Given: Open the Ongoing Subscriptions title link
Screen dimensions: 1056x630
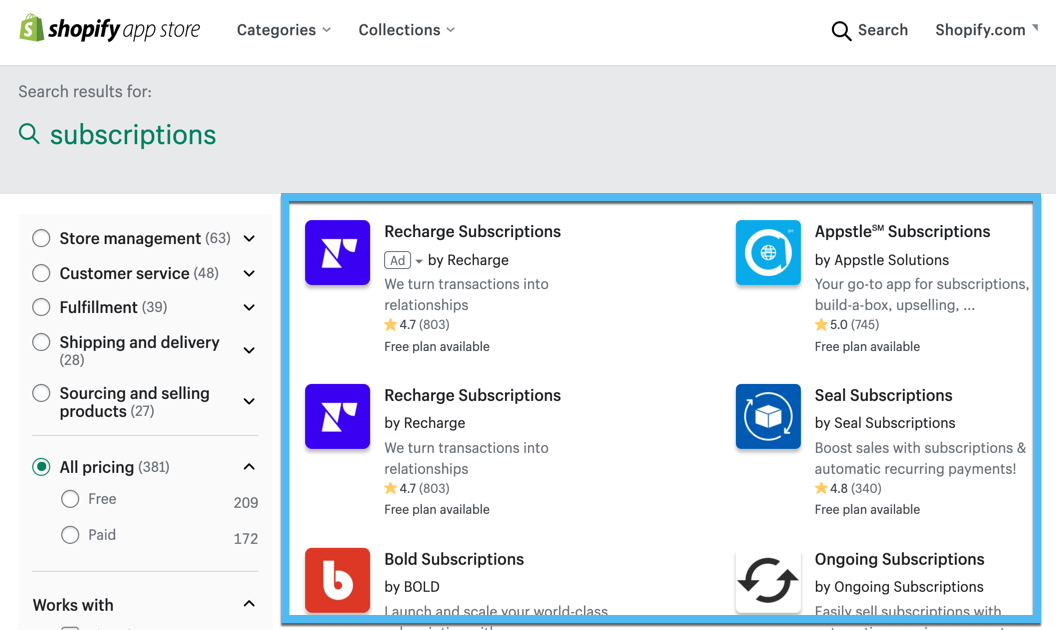Looking at the screenshot, I should [x=900, y=559].
